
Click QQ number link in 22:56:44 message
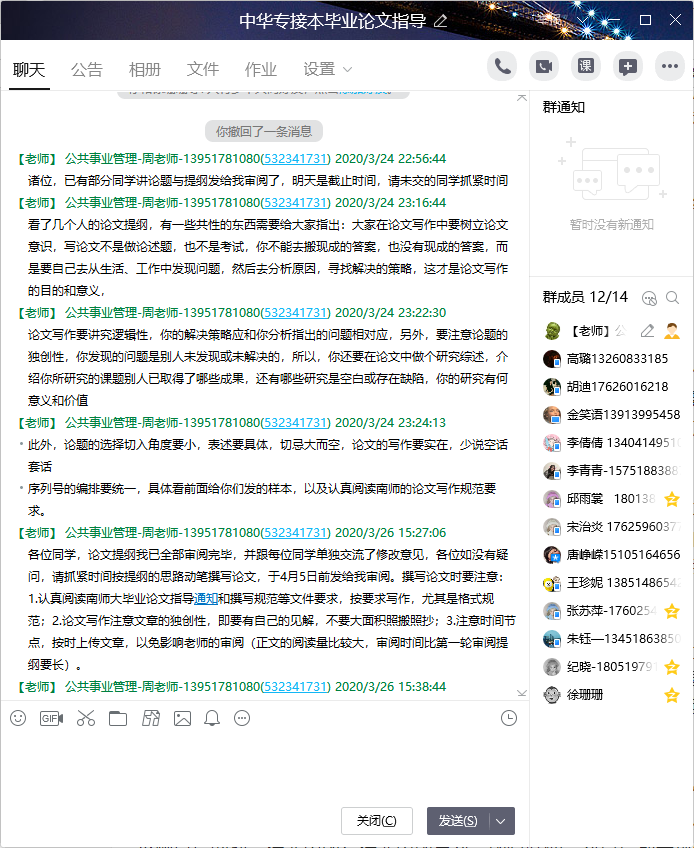(x=295, y=158)
